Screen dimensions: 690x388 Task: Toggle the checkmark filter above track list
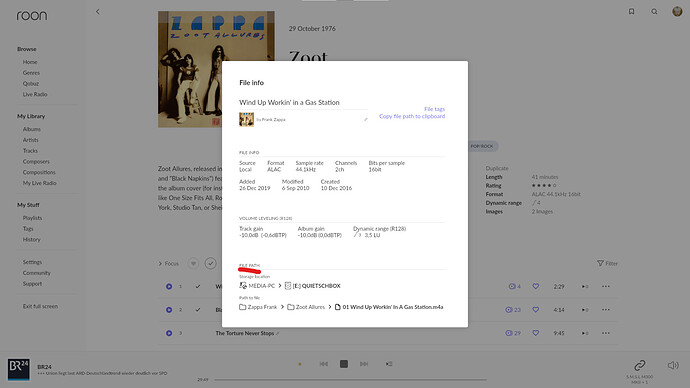click(x=211, y=264)
